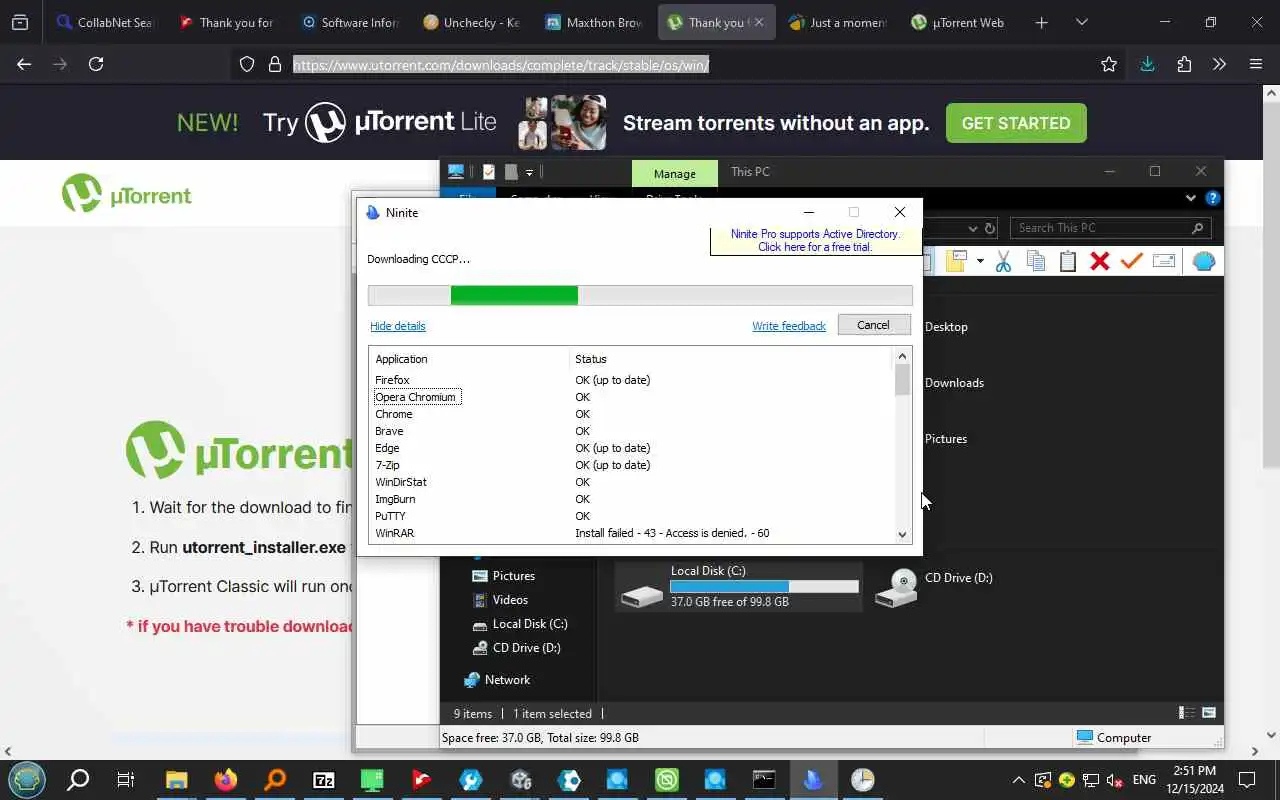Screen dimensions: 1280x800
Task: Click the Write feedback link in Ninite
Action: [789, 326]
